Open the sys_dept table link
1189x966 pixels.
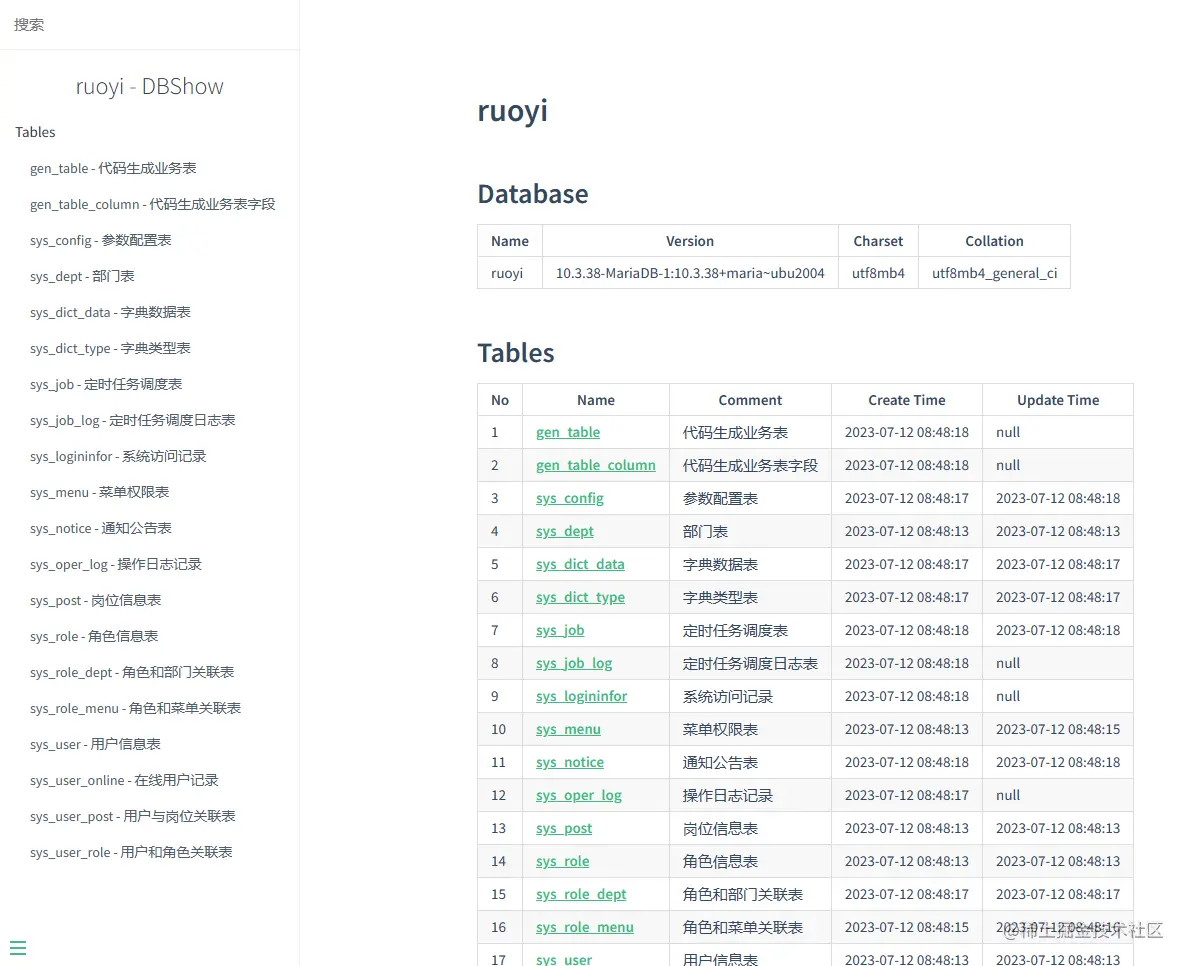[564, 532]
